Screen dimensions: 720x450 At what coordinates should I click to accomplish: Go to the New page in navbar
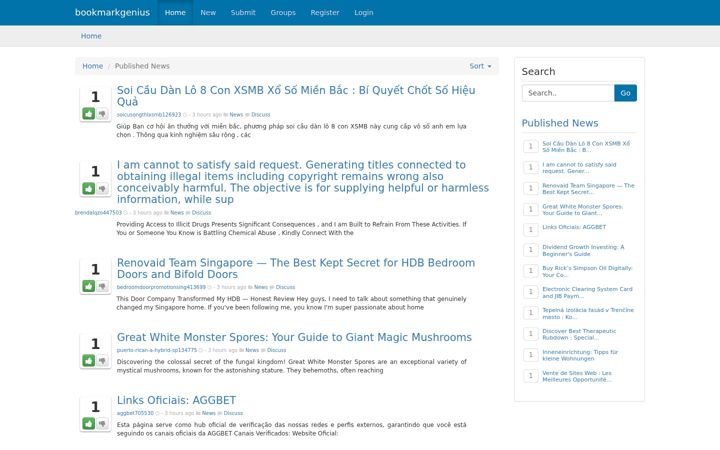point(208,12)
